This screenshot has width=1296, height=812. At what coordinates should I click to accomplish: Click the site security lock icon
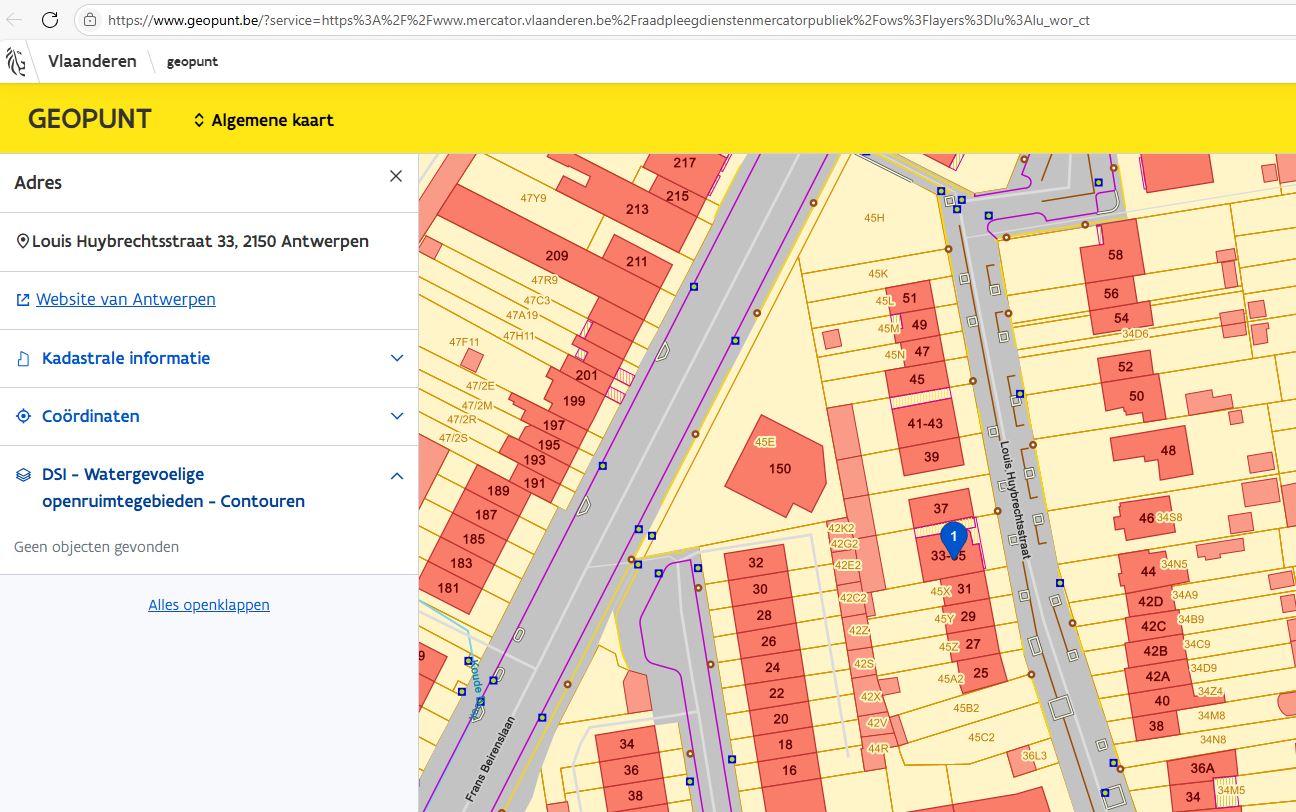point(90,19)
